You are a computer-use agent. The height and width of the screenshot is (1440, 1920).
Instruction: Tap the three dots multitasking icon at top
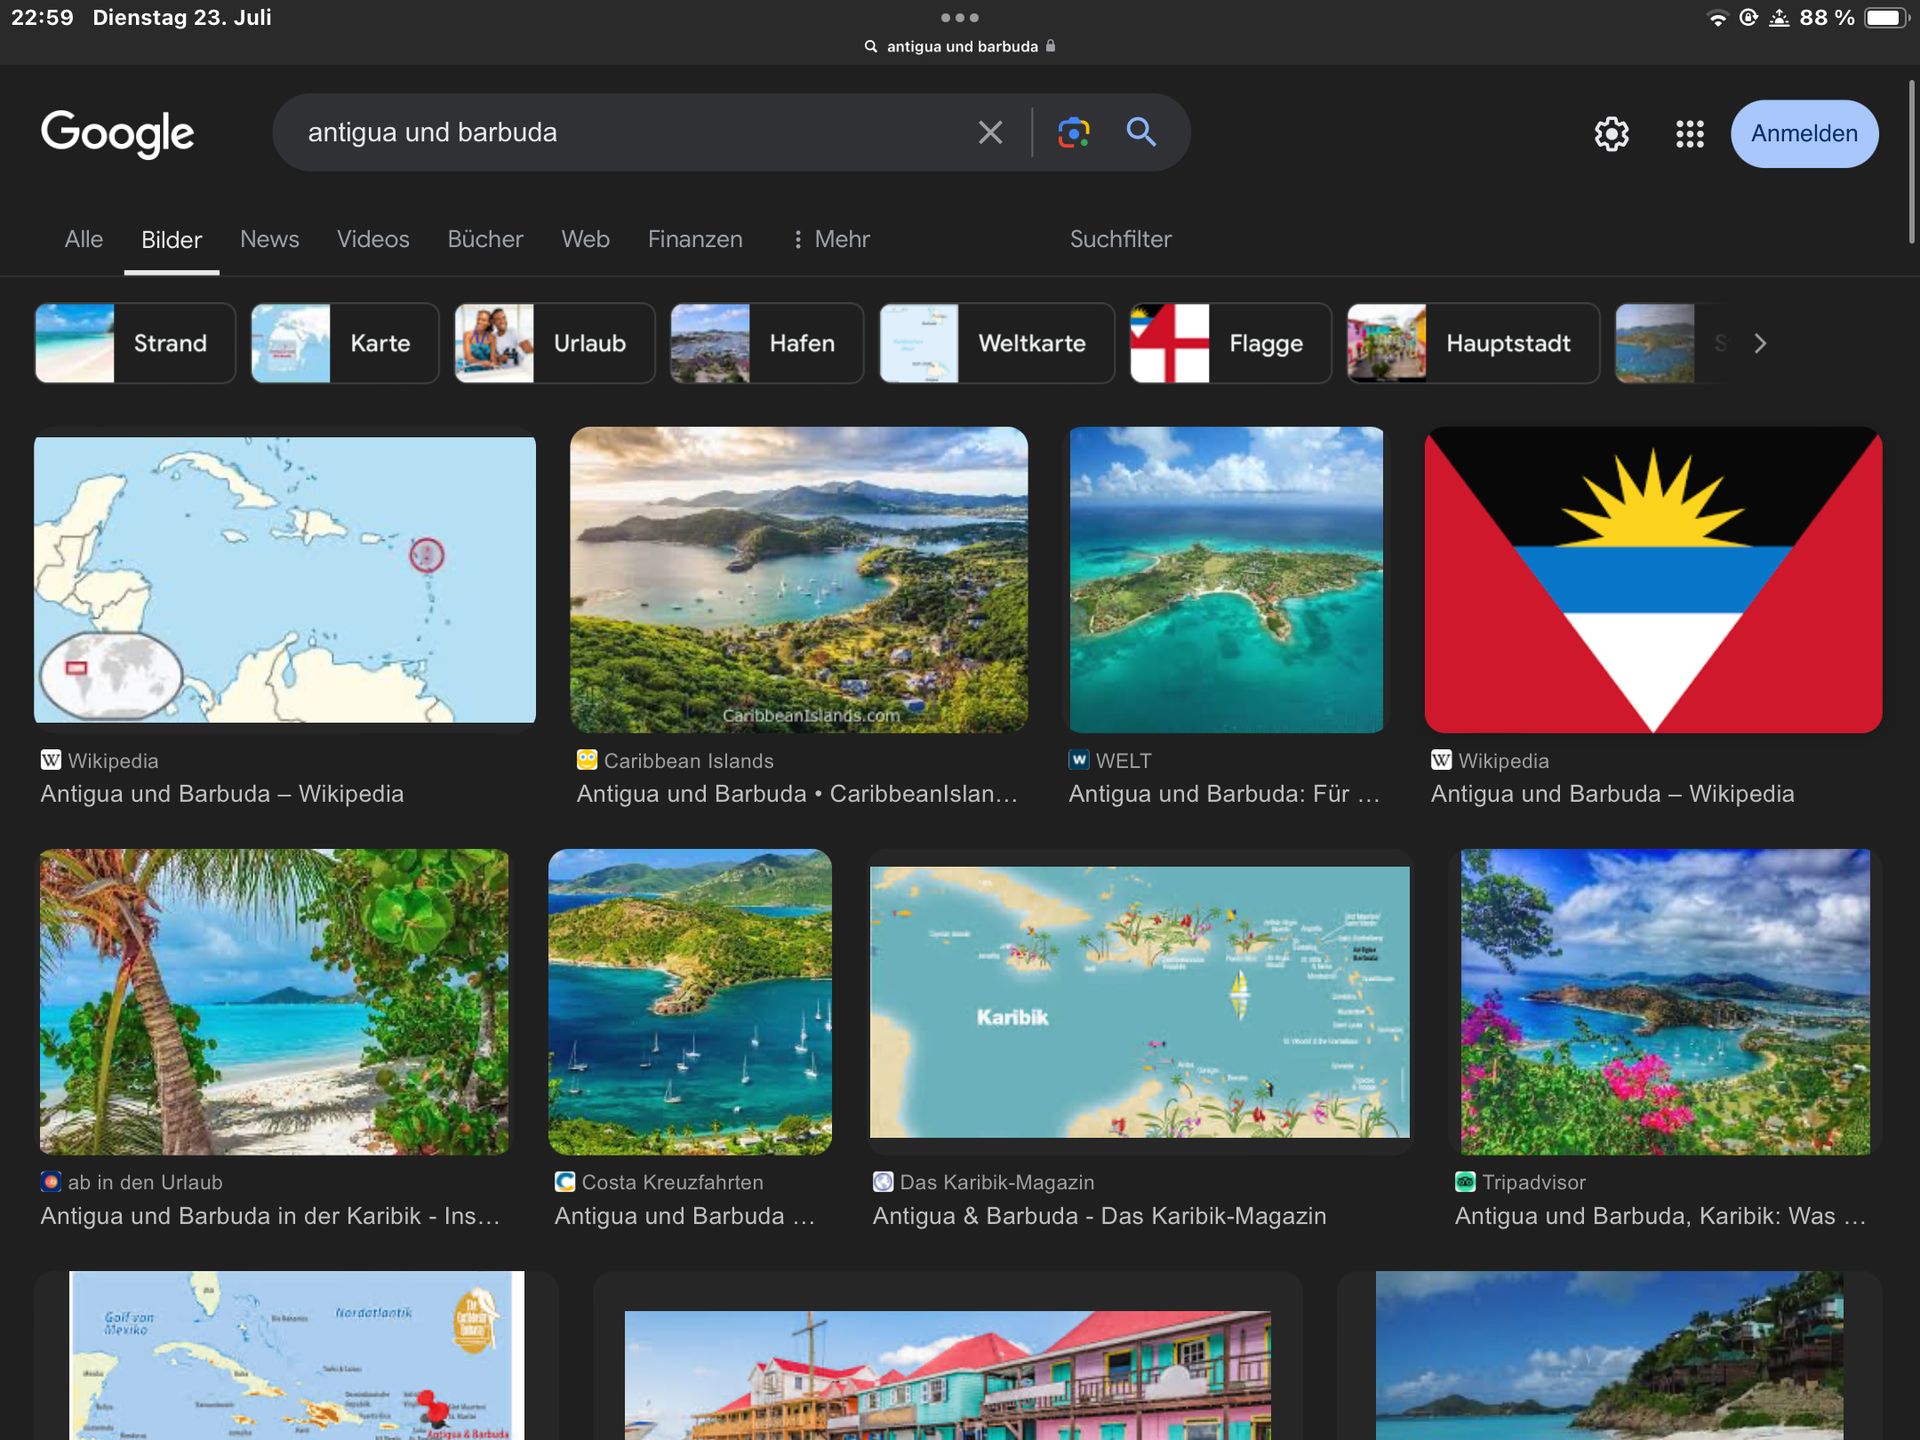click(959, 17)
